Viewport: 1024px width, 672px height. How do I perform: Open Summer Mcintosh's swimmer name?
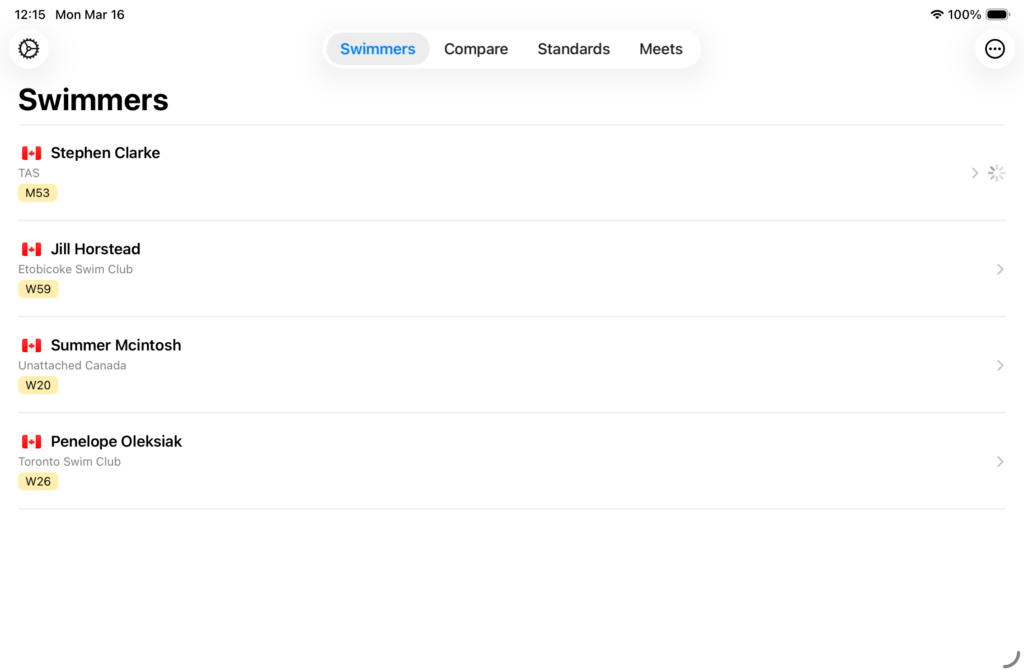coord(116,345)
